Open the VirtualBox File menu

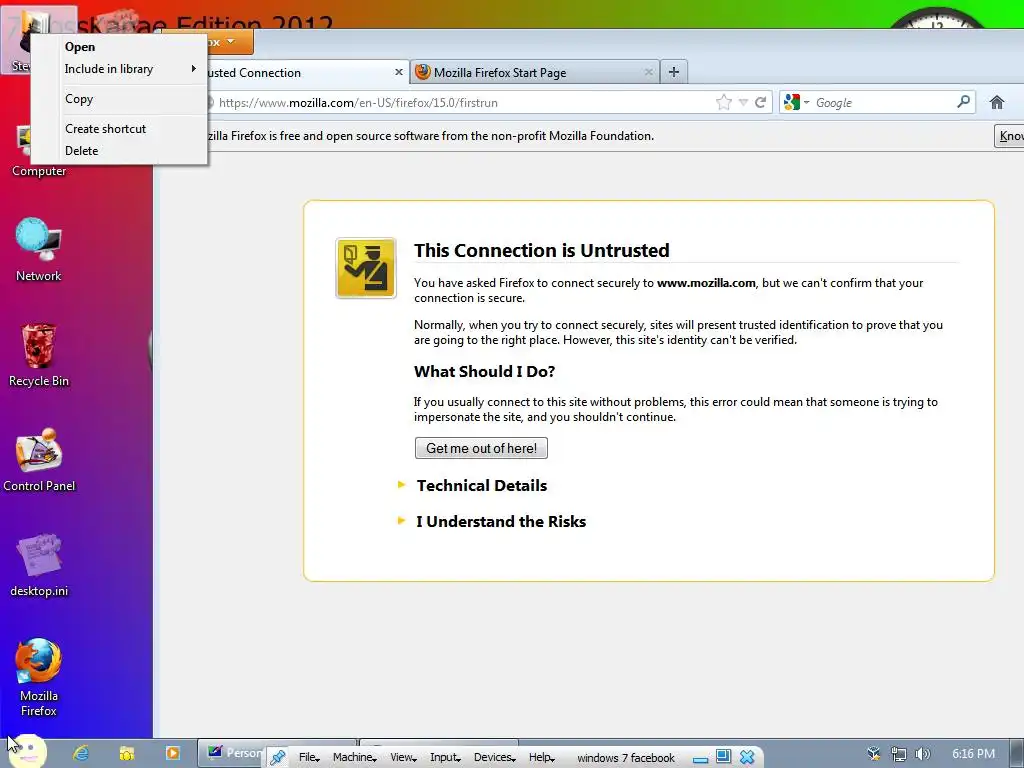coord(309,758)
